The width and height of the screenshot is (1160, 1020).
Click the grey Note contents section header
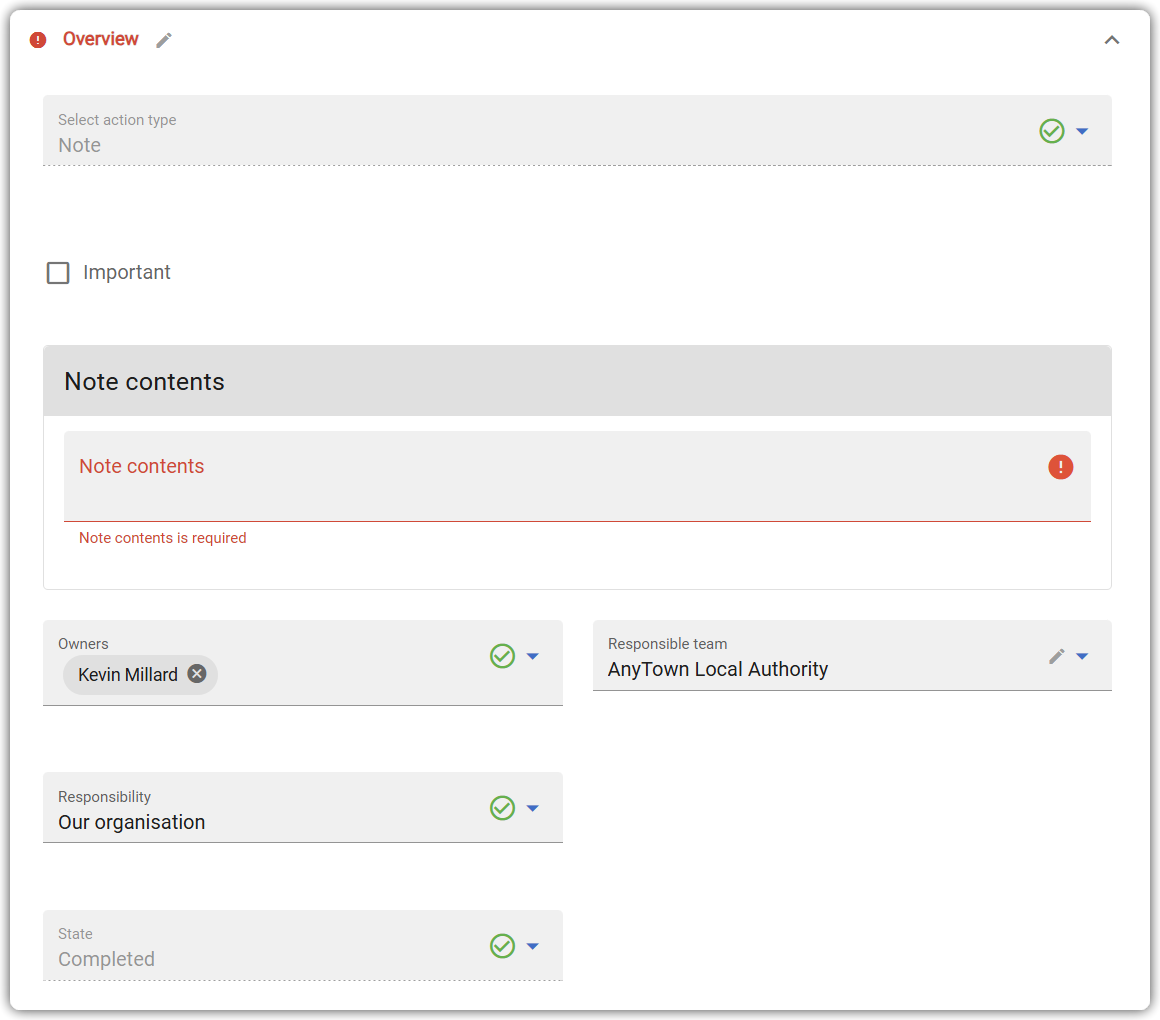pyautogui.click(x=577, y=381)
